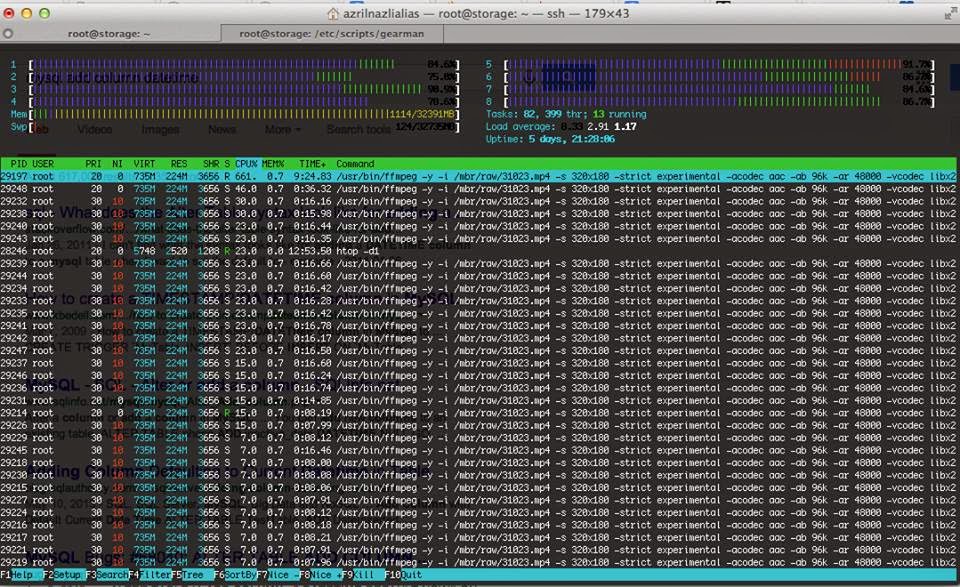Click the fullscreen arrows icon in title bar
The image size is (960, 587).
coord(950,13)
